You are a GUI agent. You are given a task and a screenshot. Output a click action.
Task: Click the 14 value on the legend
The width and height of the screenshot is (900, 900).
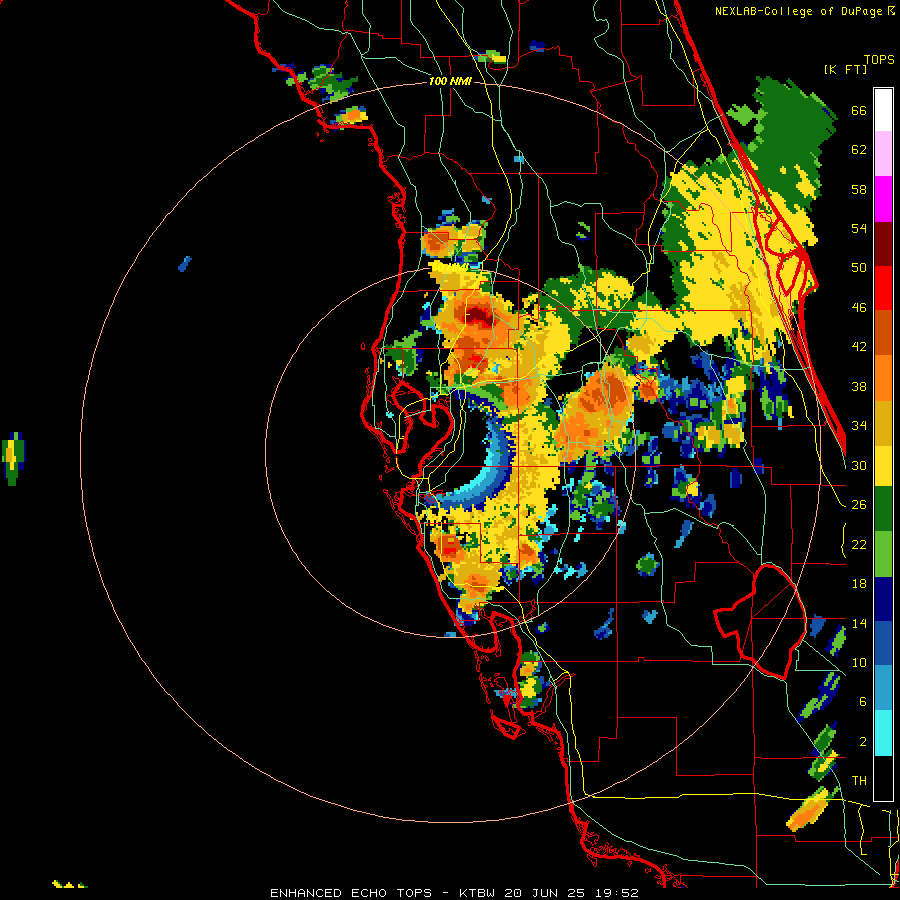(859, 623)
